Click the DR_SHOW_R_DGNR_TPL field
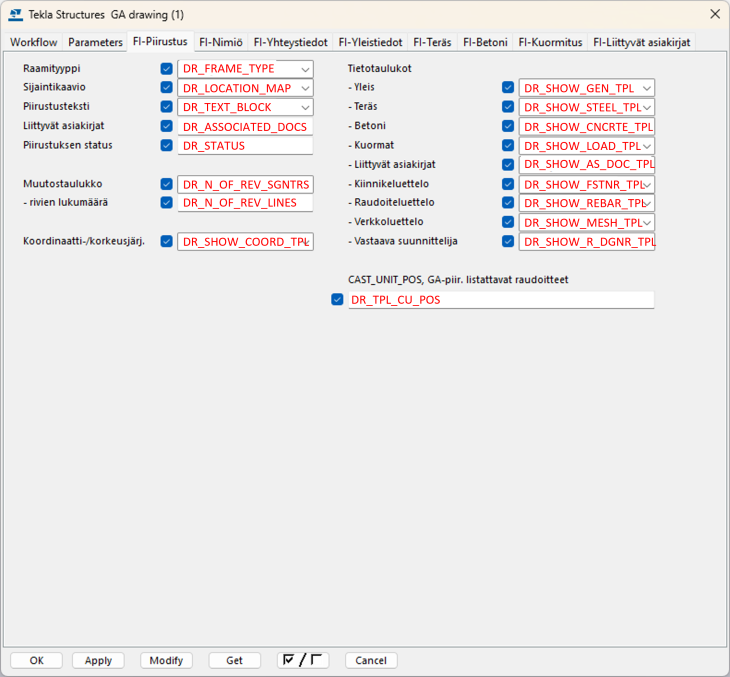730x677 pixels. click(x=587, y=242)
